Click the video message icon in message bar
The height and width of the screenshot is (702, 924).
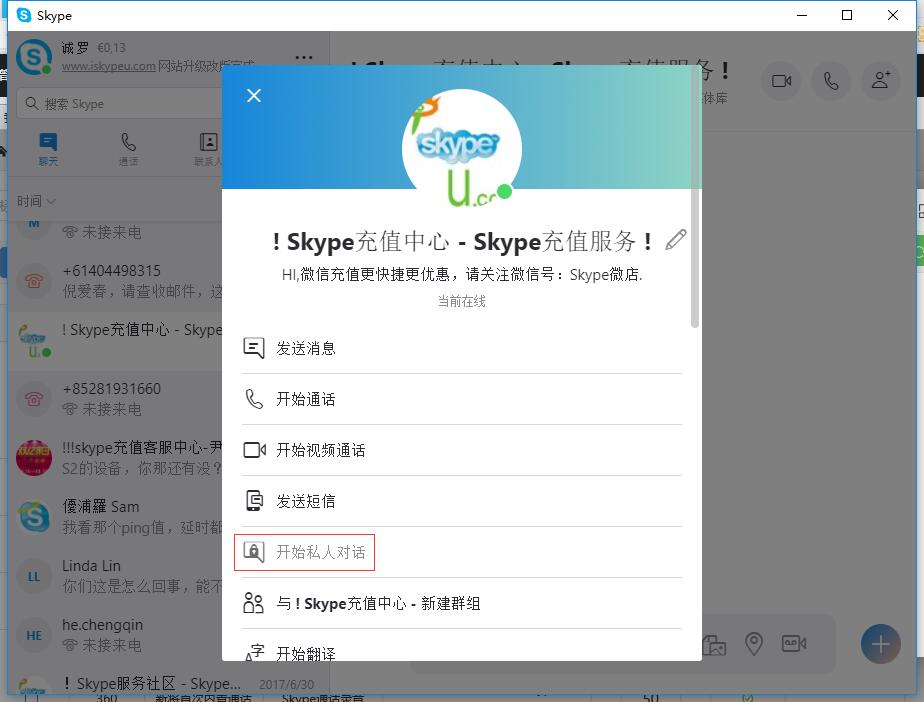pos(794,643)
